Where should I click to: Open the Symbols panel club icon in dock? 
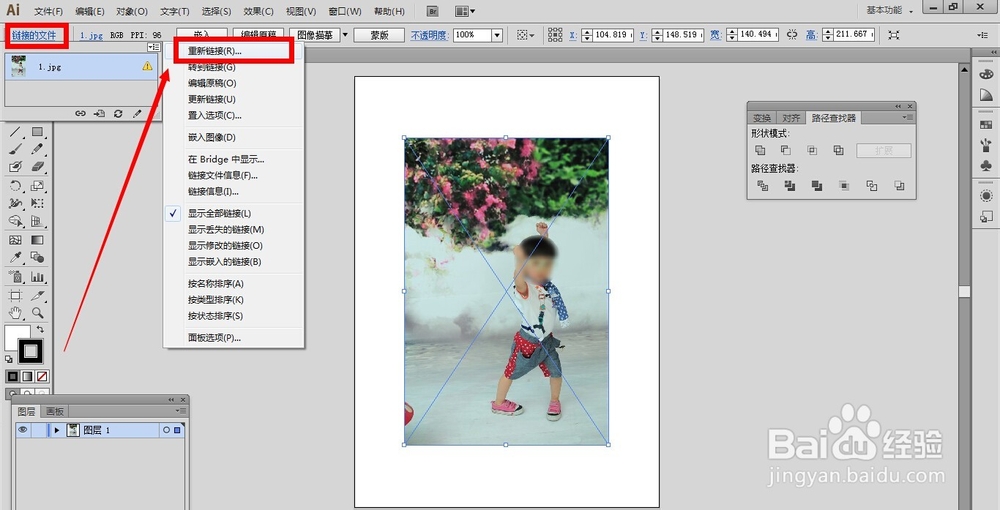[986, 166]
